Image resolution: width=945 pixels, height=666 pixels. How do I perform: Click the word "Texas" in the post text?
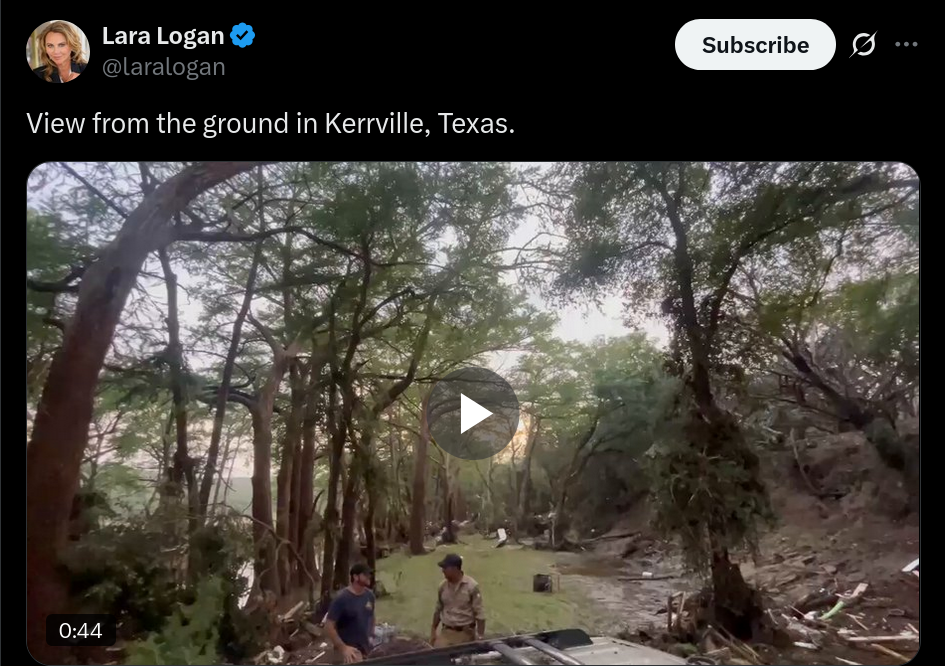(x=475, y=124)
